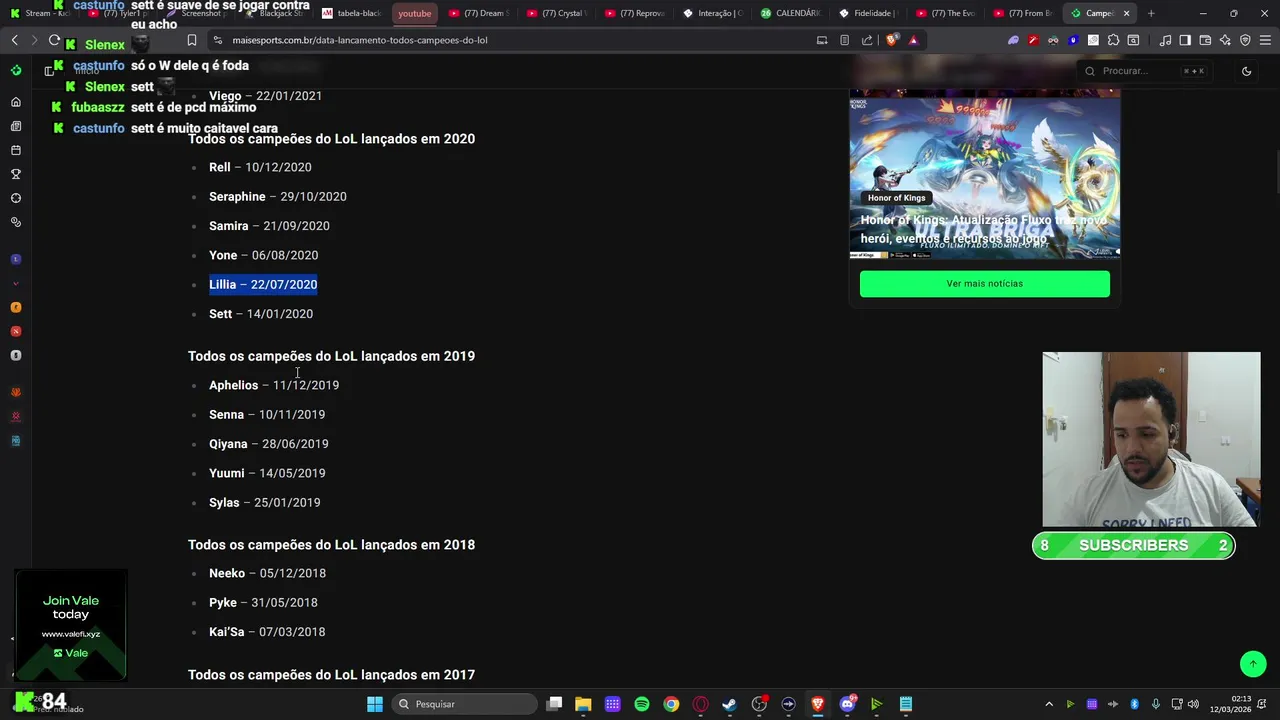Click the Honor of Kings category tag
The height and width of the screenshot is (720, 1280).
pyautogui.click(x=896, y=198)
